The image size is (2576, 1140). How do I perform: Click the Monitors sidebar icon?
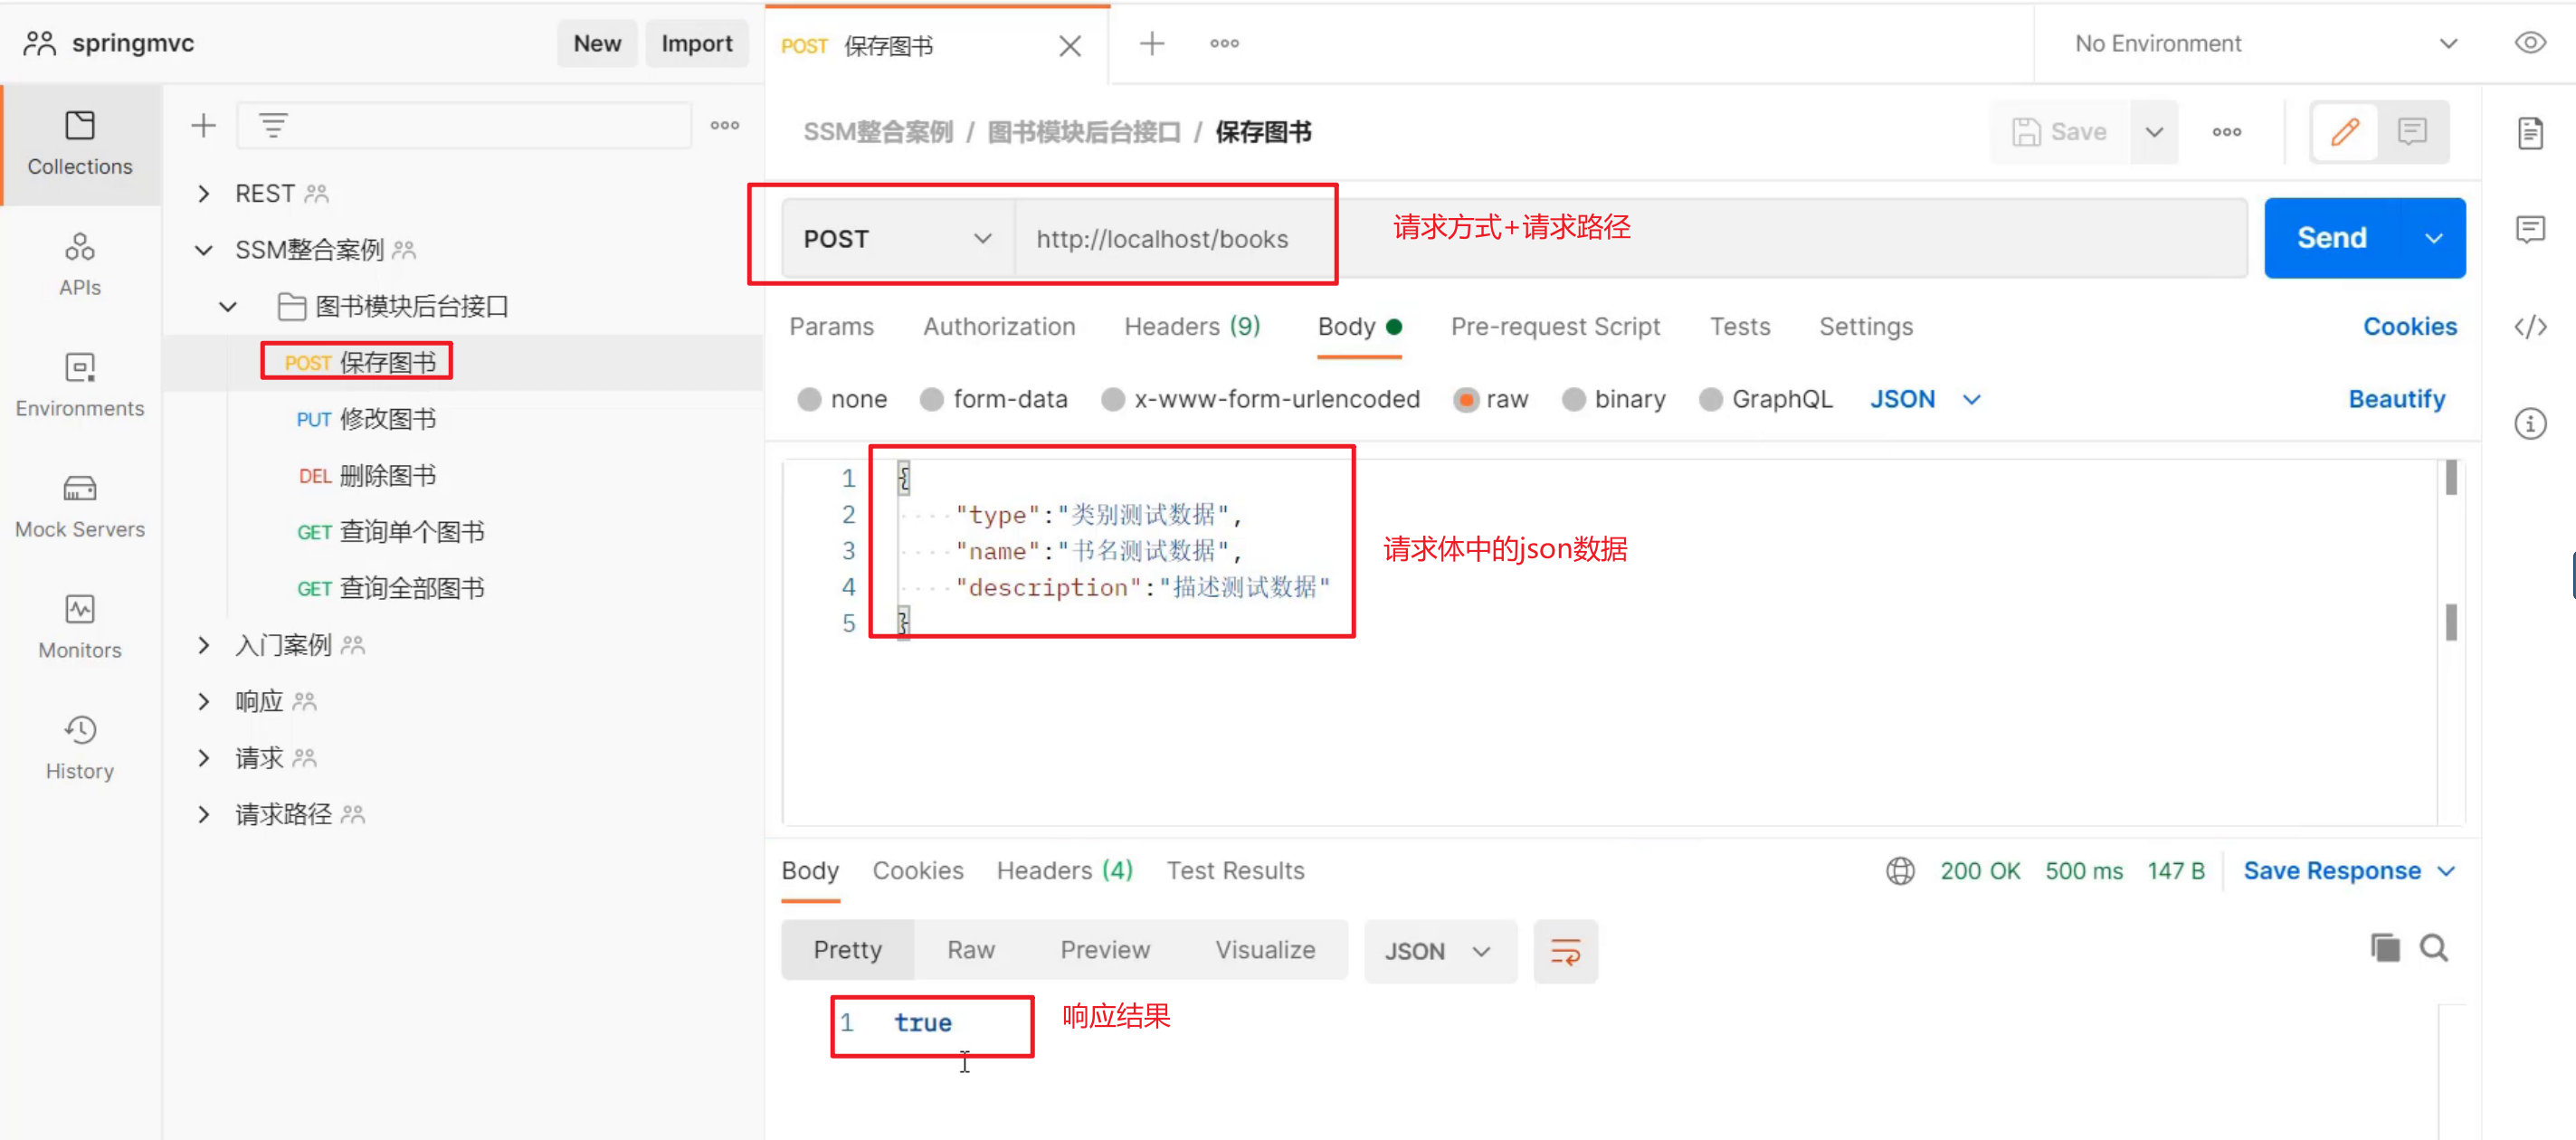(x=79, y=610)
